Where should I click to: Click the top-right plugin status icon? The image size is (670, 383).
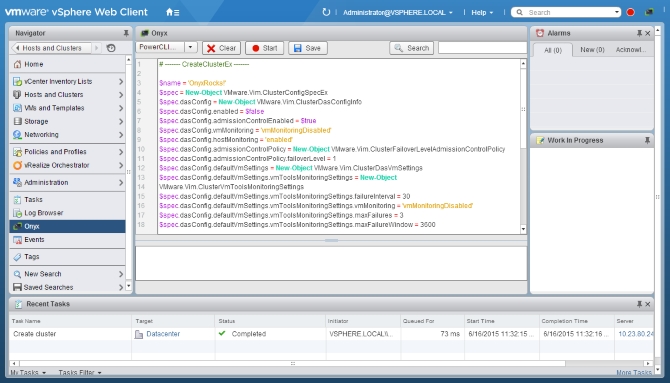(649, 12)
